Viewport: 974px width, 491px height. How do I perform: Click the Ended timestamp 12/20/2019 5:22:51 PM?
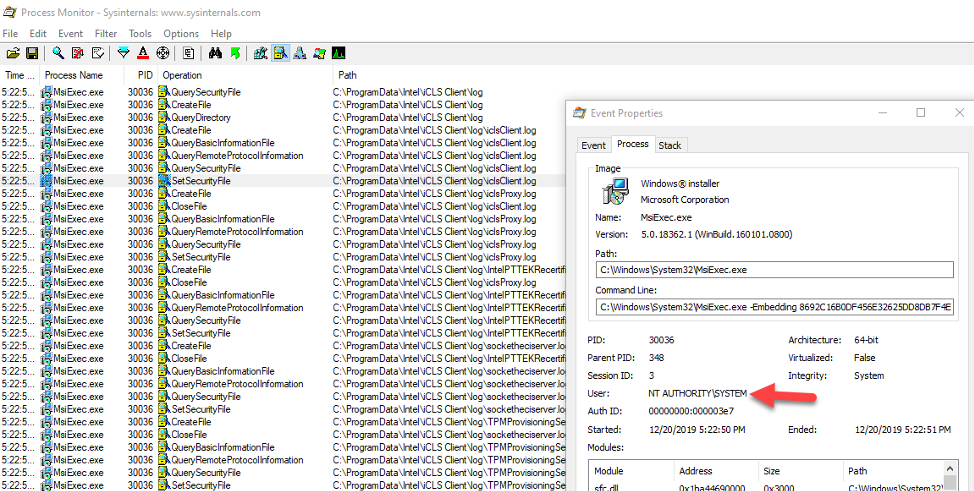(904, 429)
